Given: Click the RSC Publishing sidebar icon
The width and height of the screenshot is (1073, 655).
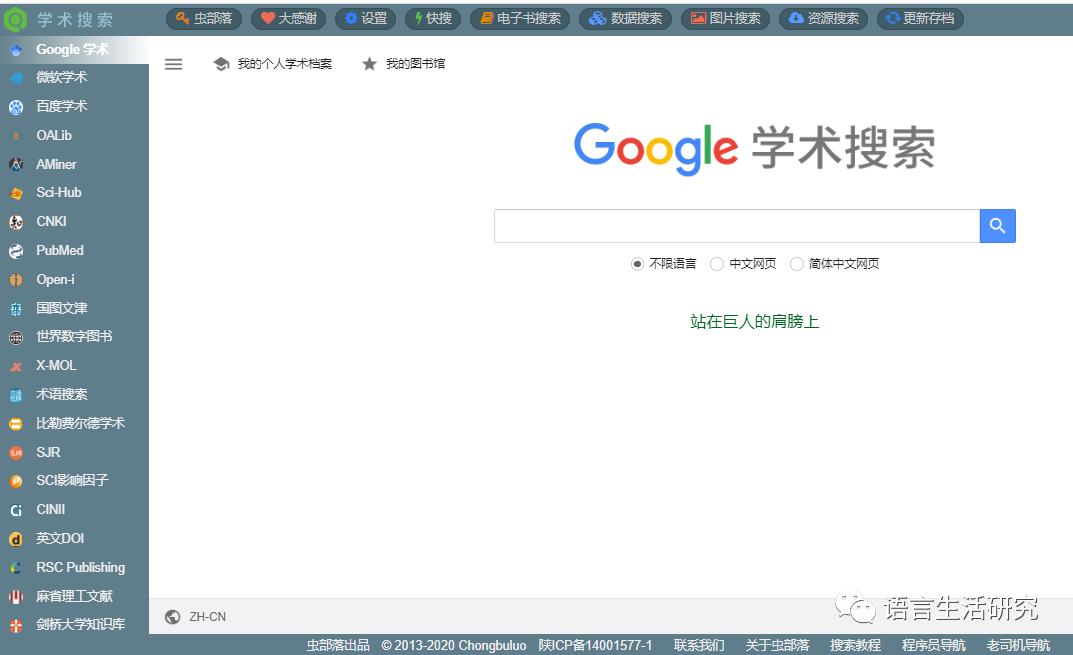Looking at the screenshot, I should click(x=16, y=568).
